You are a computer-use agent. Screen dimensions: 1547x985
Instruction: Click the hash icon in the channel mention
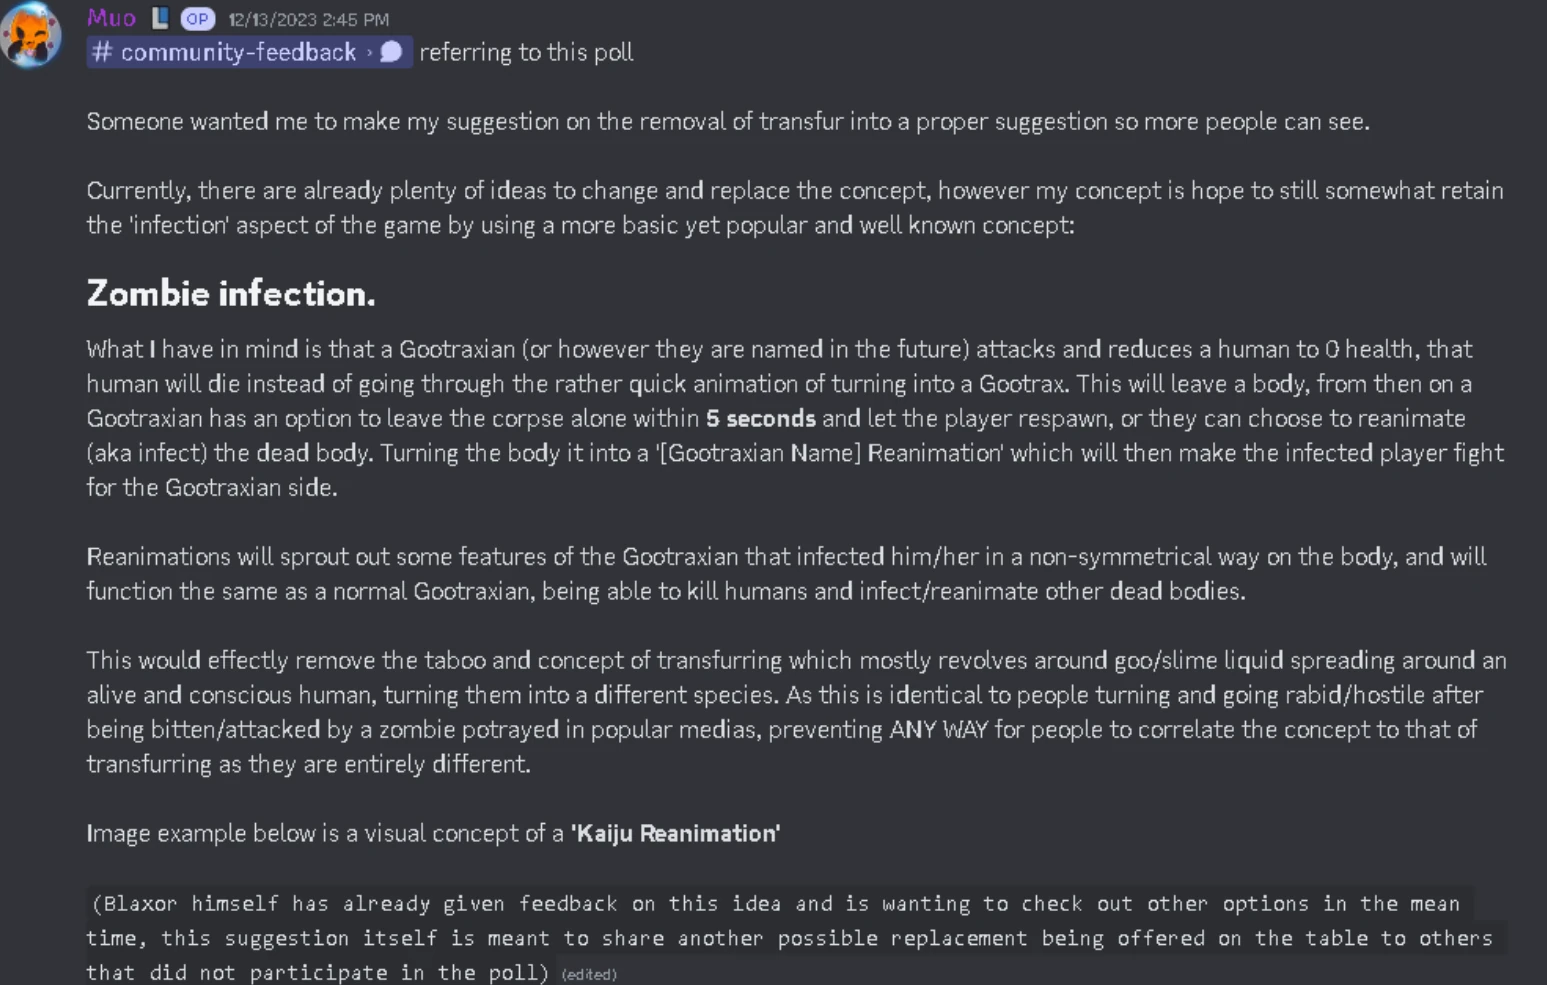click(x=102, y=52)
